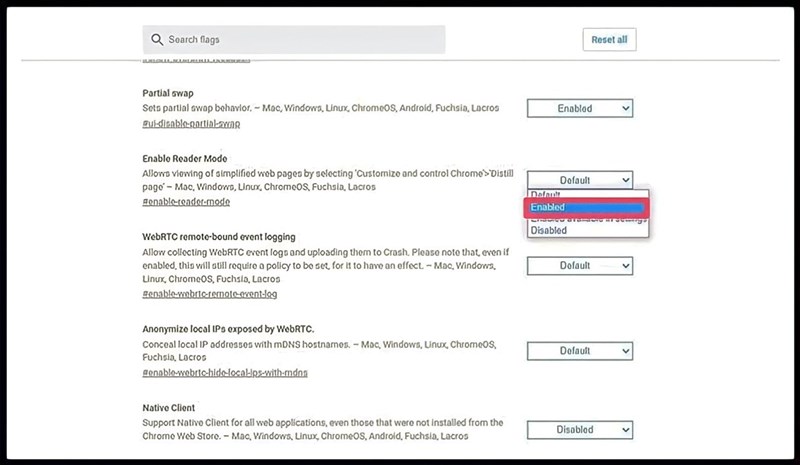Open the WebRTC remote-bound event logging dropdown
This screenshot has width=800, height=465.
[580, 265]
